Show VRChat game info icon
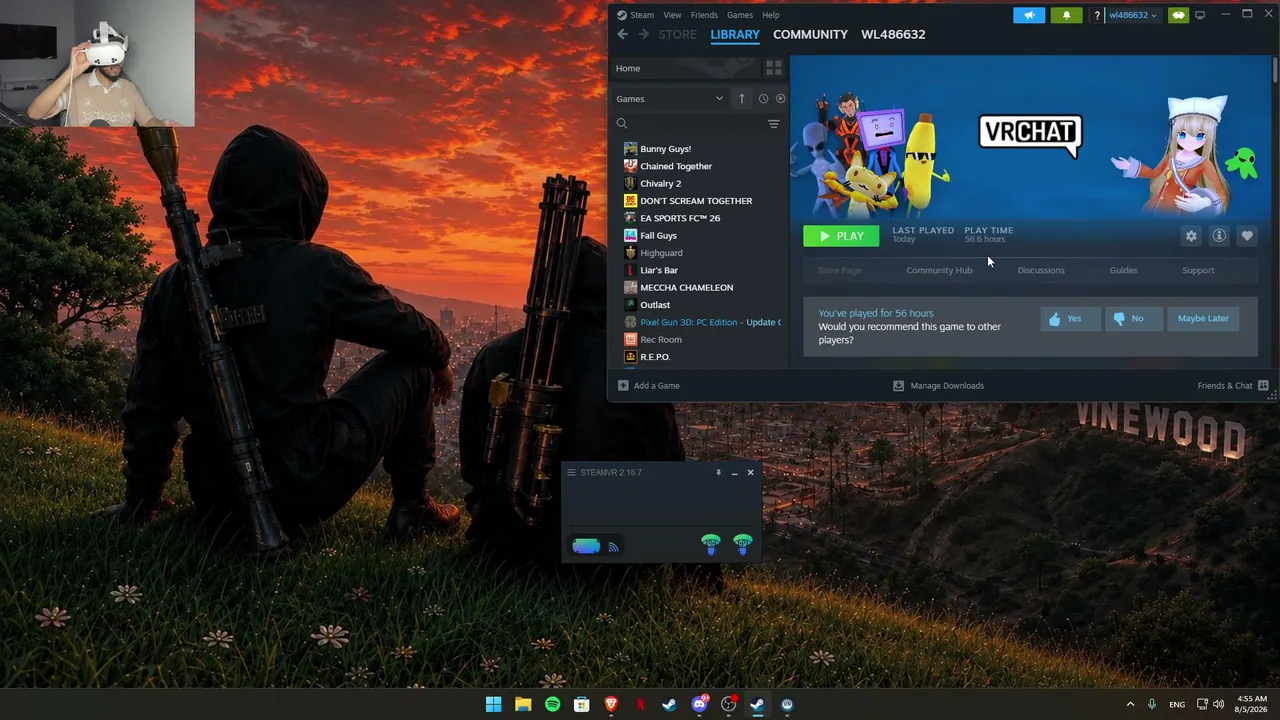The width and height of the screenshot is (1280, 720). coord(1219,236)
